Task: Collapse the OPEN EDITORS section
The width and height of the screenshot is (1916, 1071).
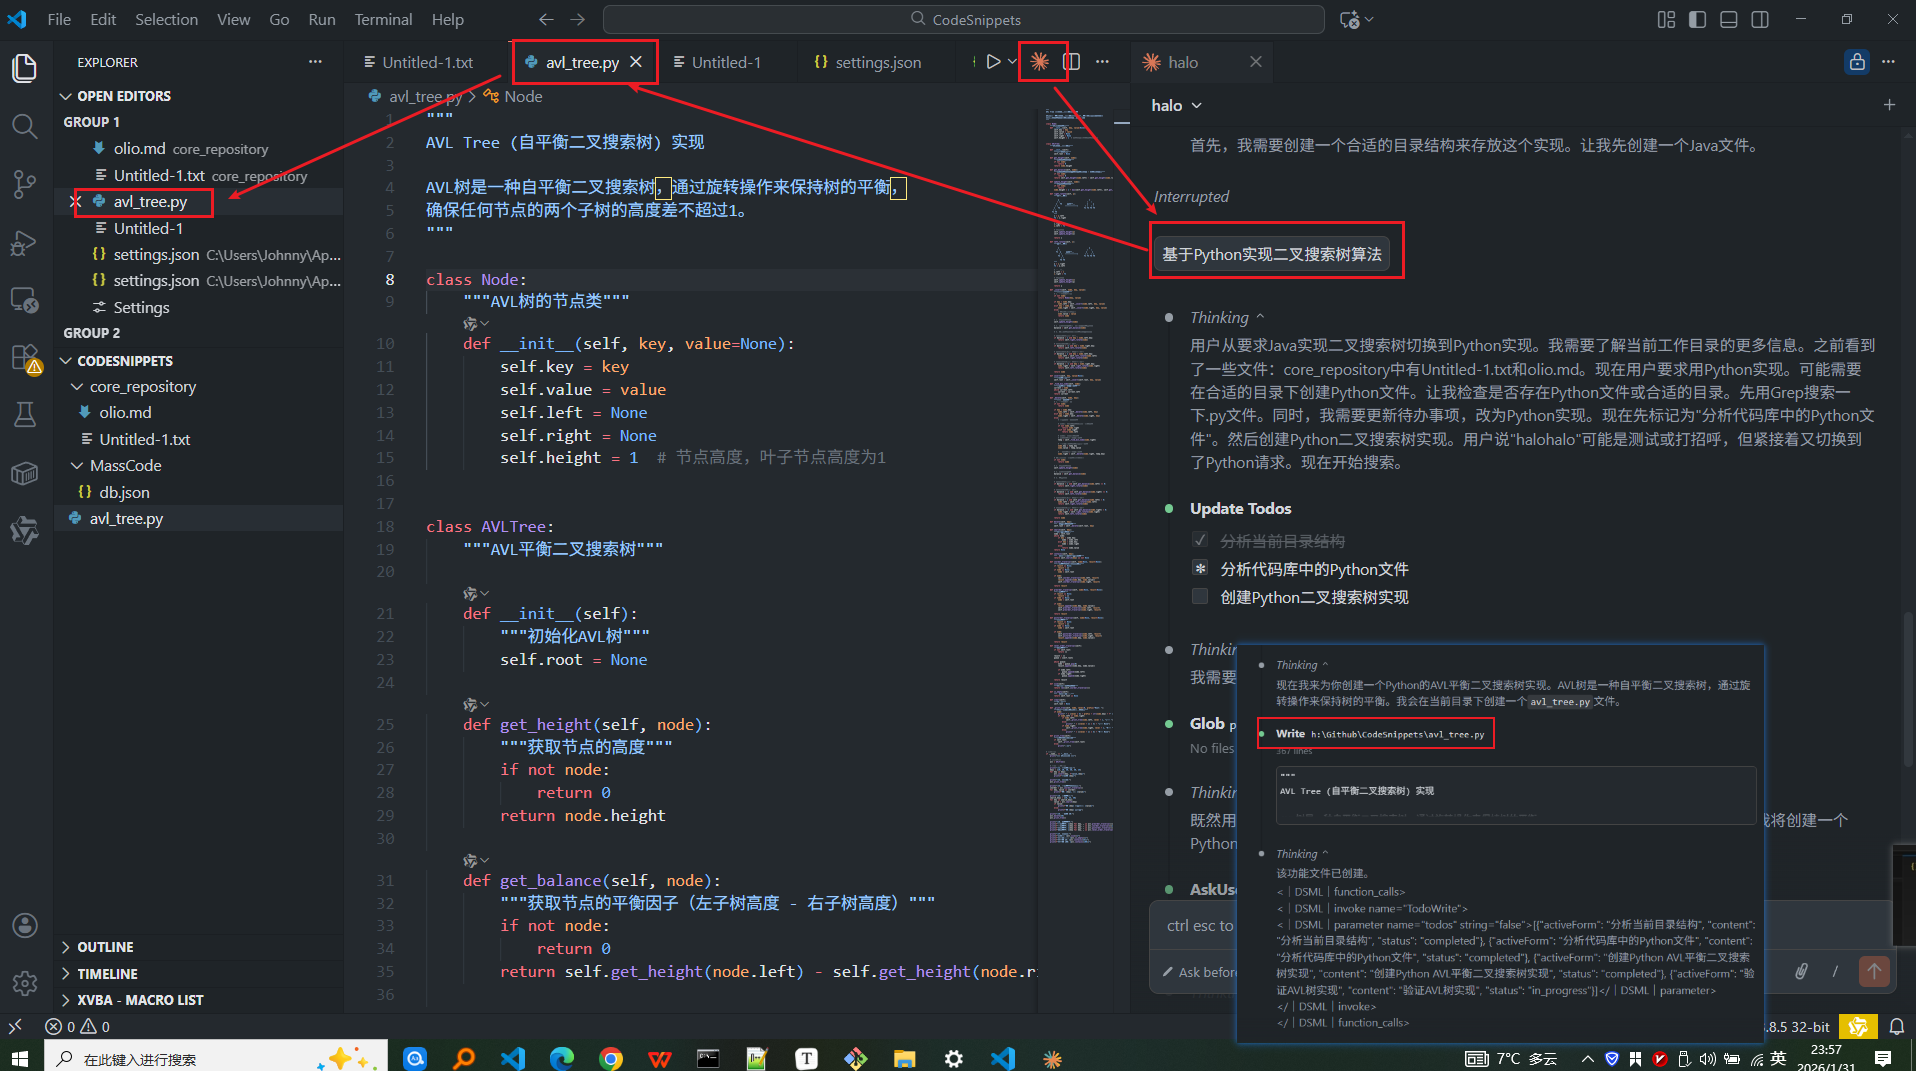Action: pos(198,96)
